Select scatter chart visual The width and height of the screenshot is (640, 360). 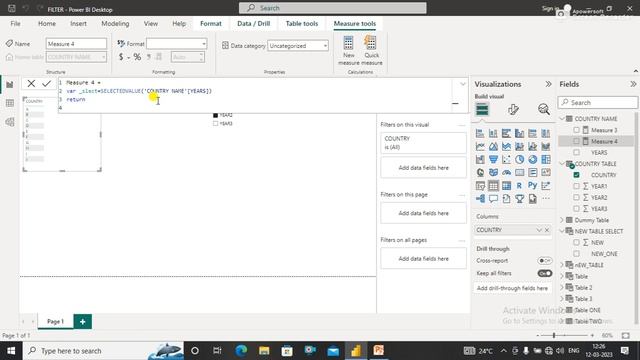pos(506,160)
